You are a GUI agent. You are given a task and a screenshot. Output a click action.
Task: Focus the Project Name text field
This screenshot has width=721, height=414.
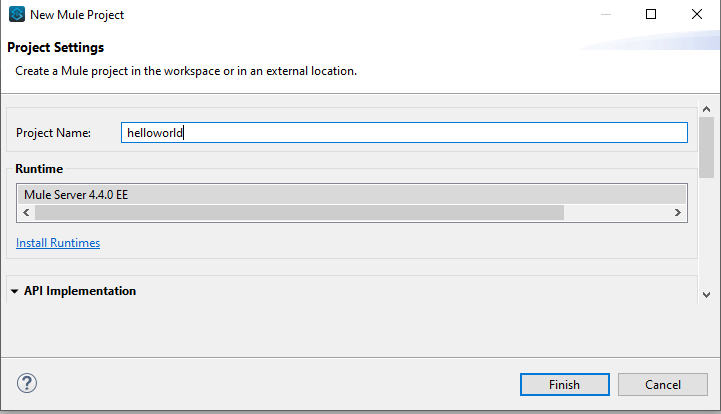404,132
